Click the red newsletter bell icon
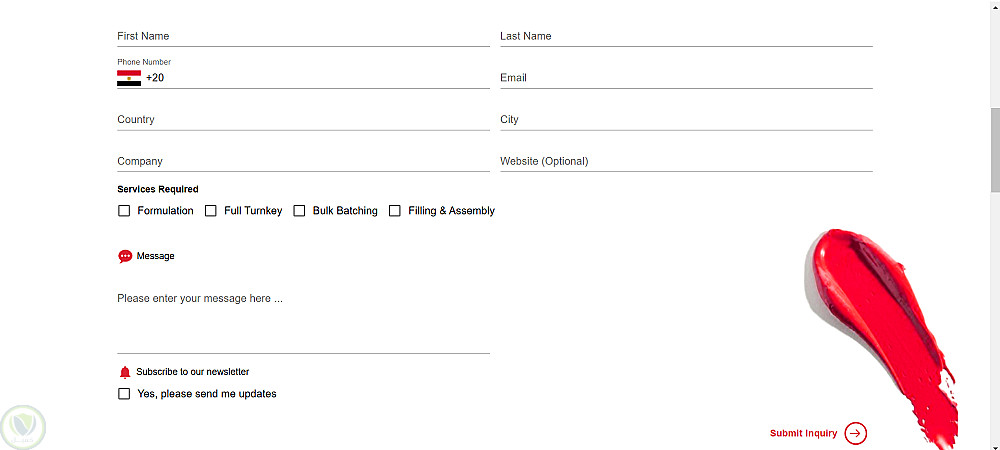Viewport: 1000px width, 450px height. click(x=125, y=372)
